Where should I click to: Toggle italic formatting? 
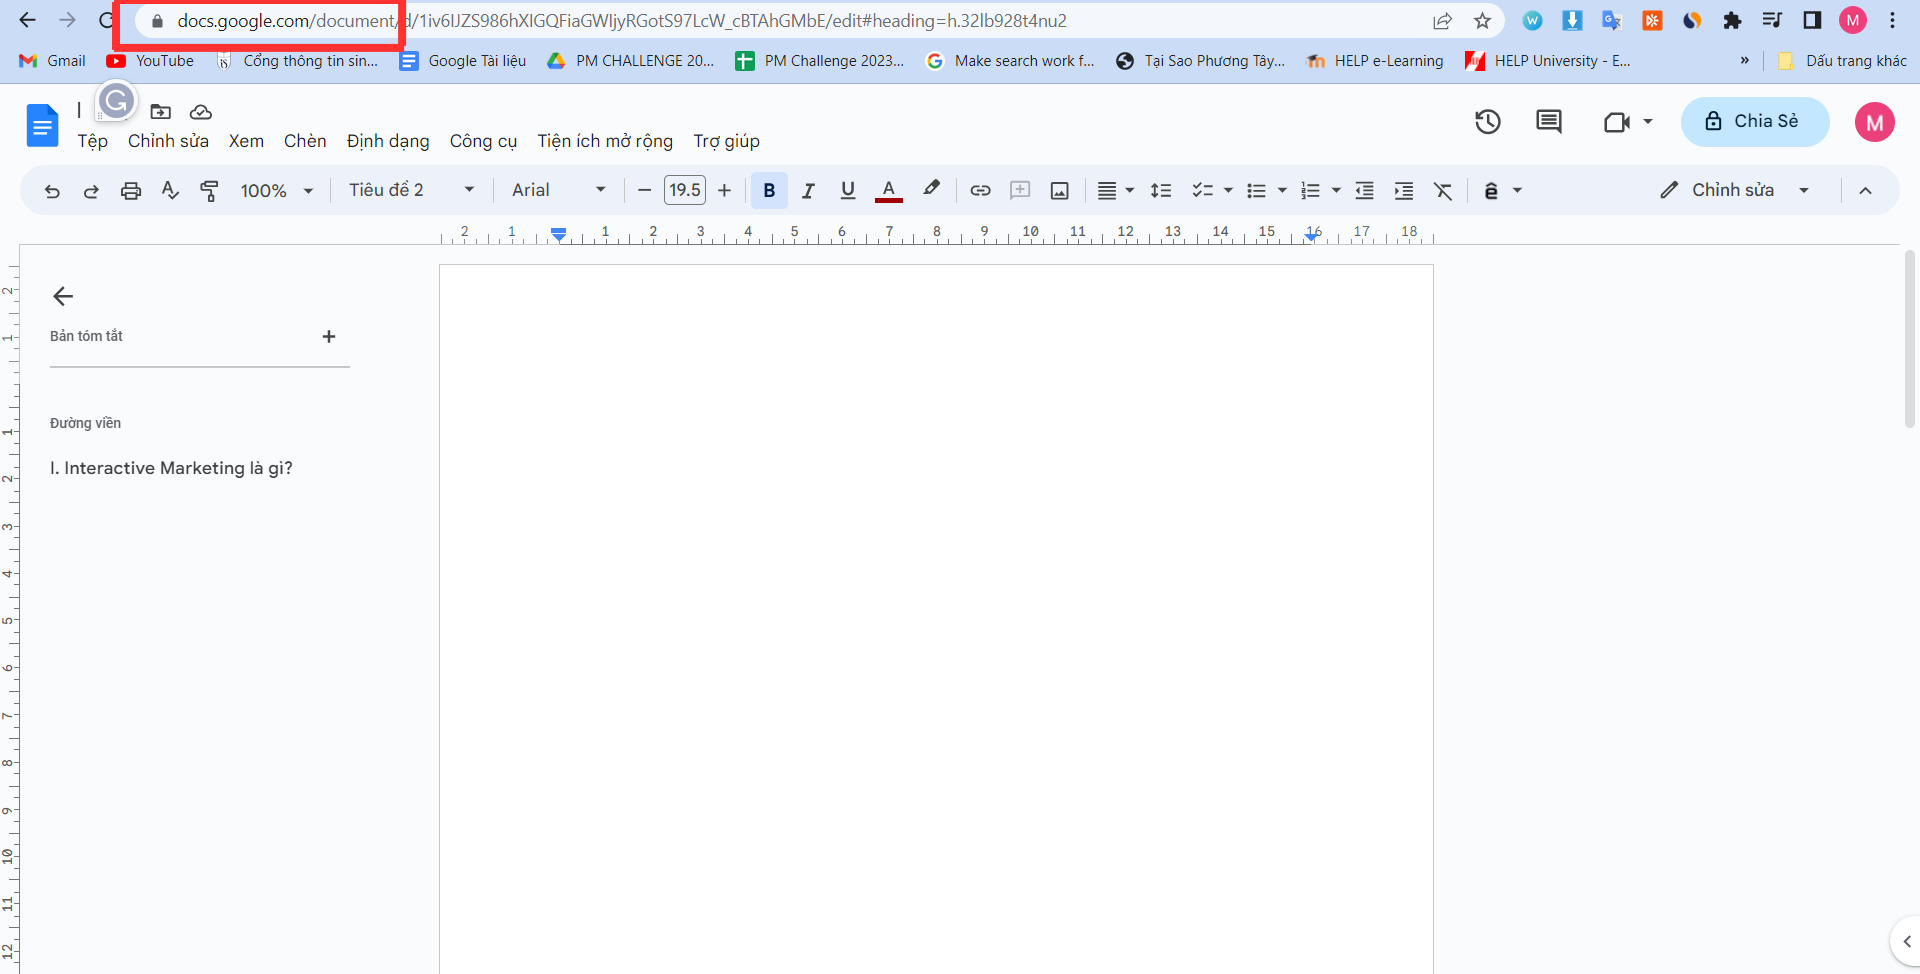pos(808,191)
